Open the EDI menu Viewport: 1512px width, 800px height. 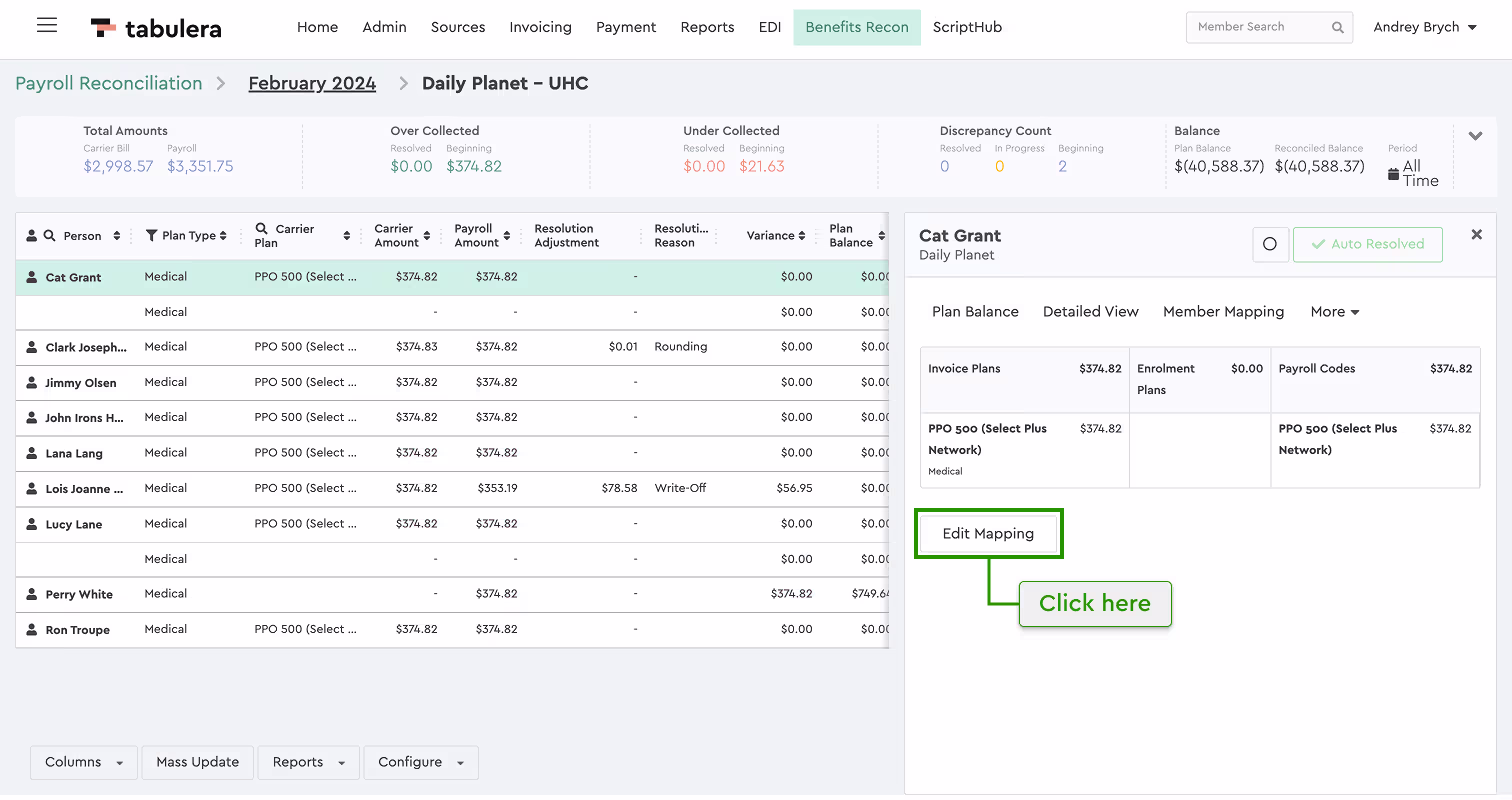[x=769, y=27]
